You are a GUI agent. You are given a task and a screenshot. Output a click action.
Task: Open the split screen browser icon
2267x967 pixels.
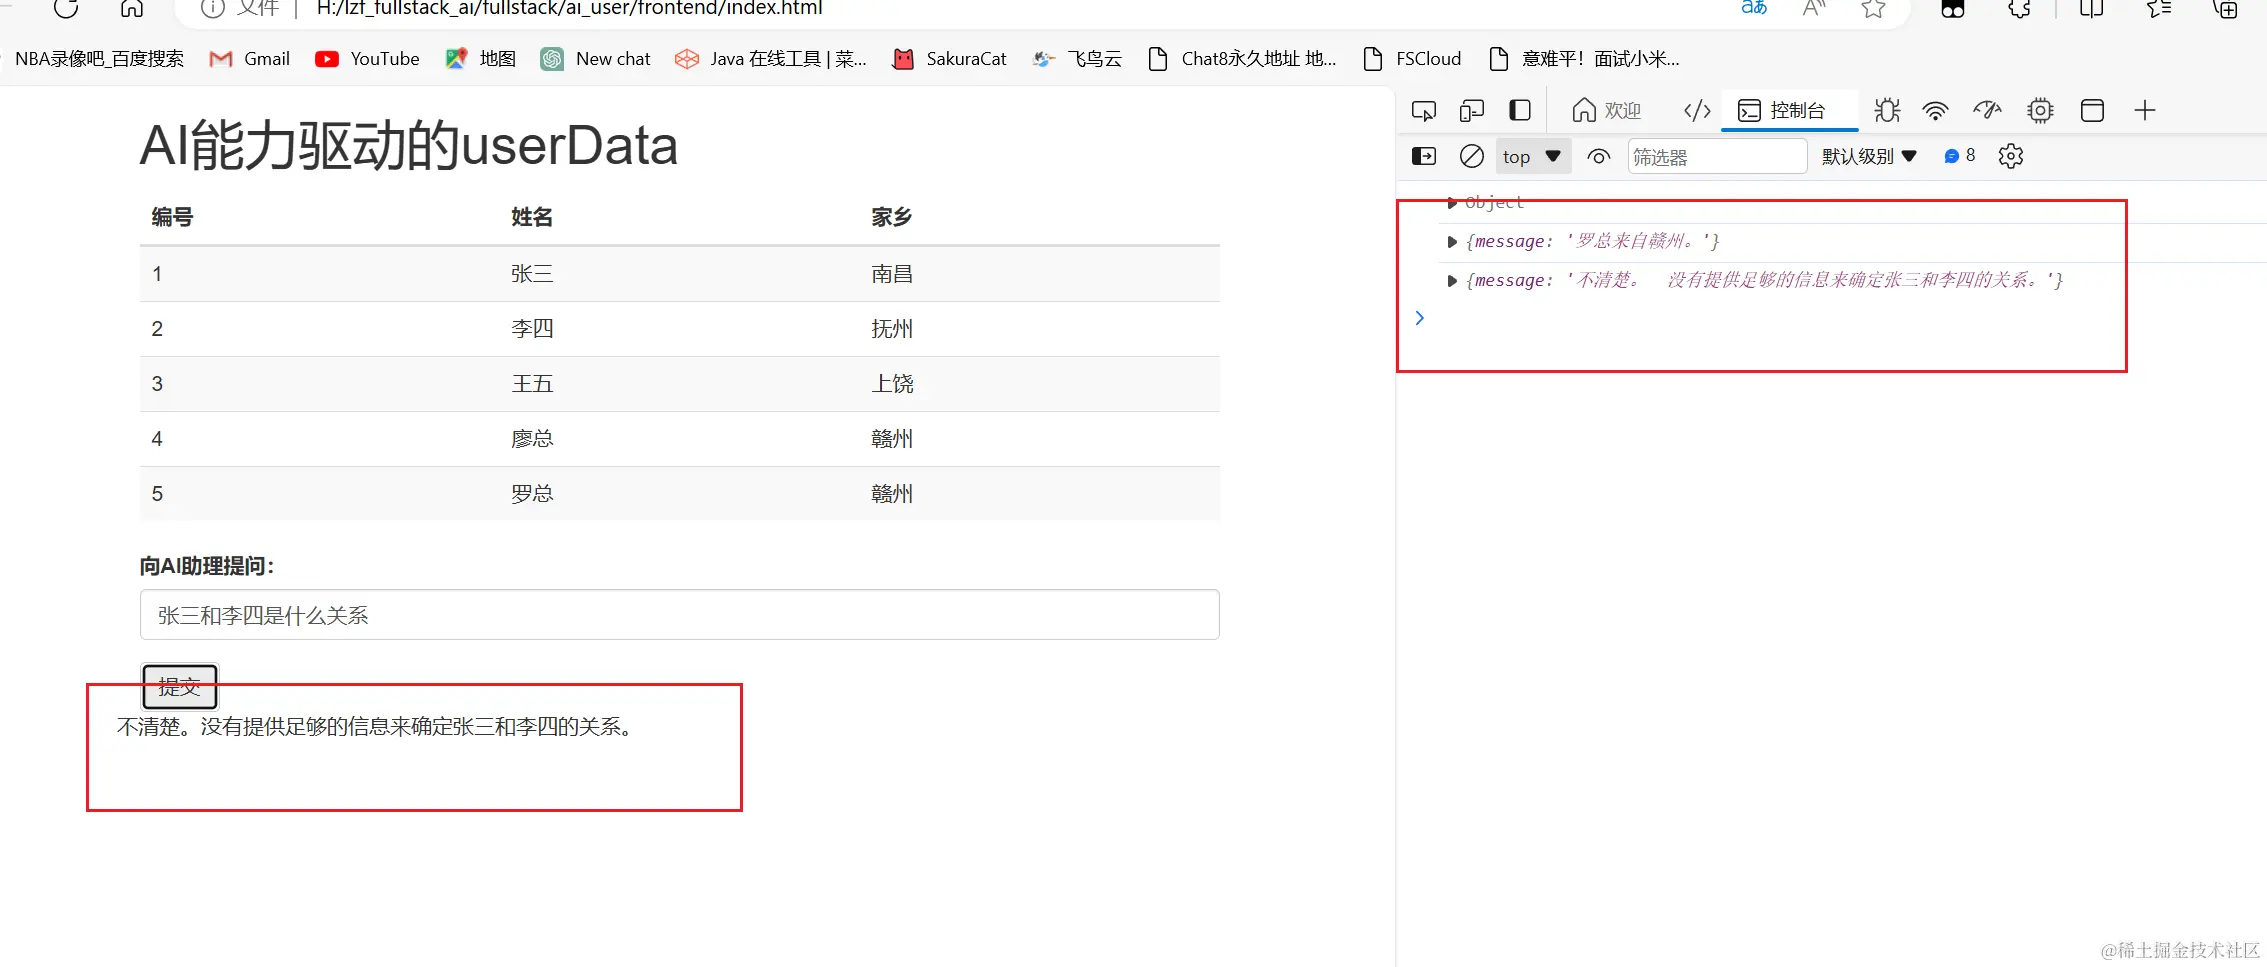point(2091,9)
